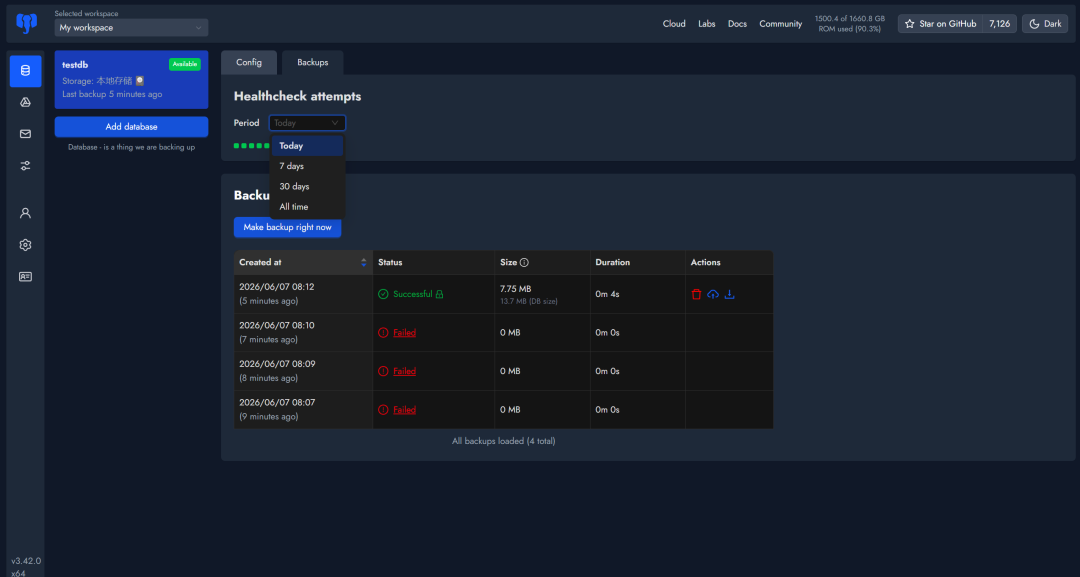Click ROM used storage stats text

tap(849, 24)
